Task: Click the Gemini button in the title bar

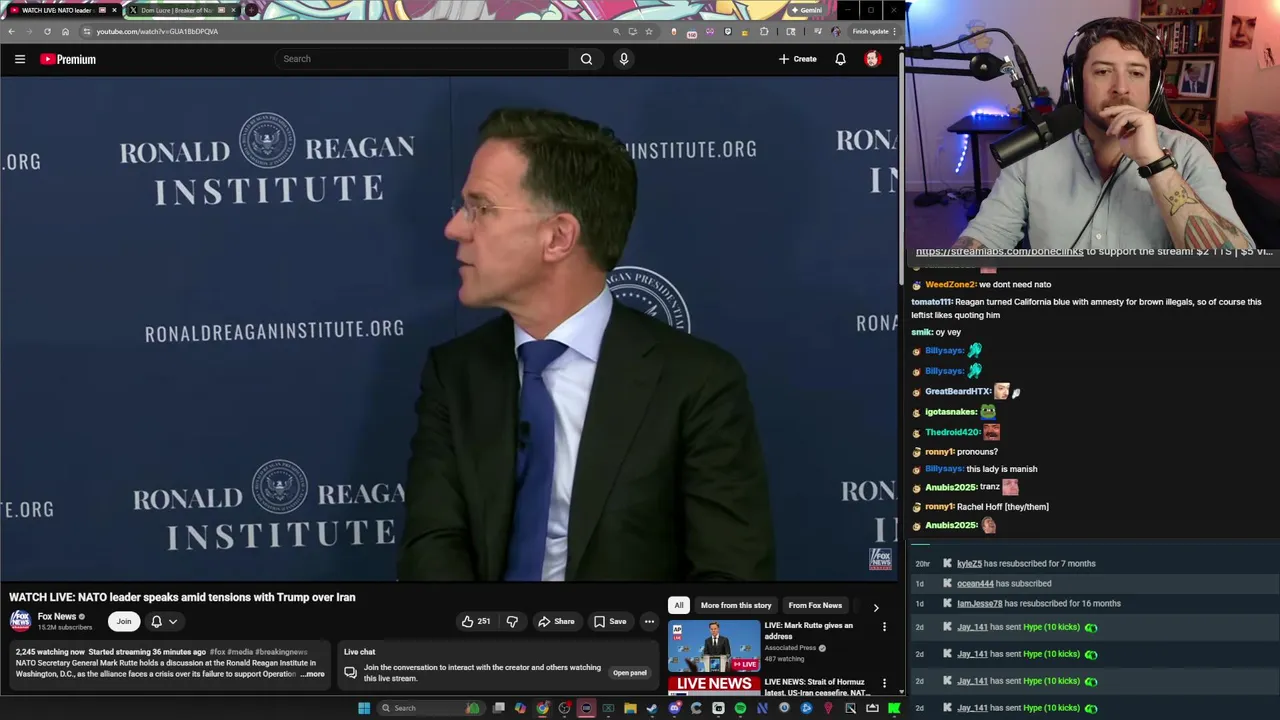Action: (x=806, y=10)
